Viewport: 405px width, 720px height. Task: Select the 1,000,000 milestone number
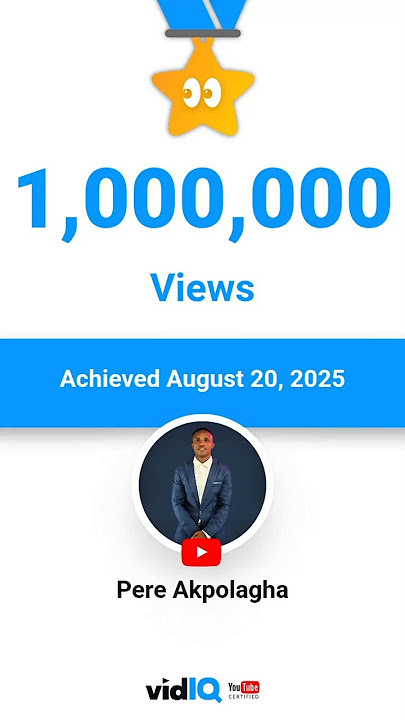[x=204, y=203]
